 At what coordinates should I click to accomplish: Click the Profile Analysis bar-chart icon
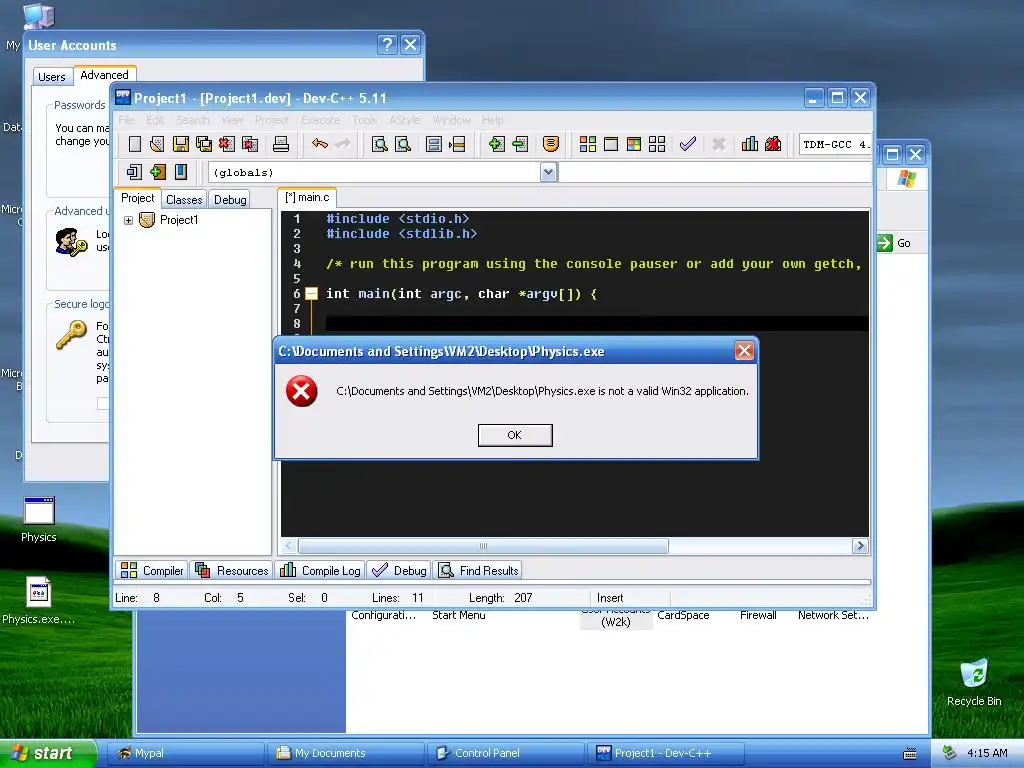coord(750,144)
